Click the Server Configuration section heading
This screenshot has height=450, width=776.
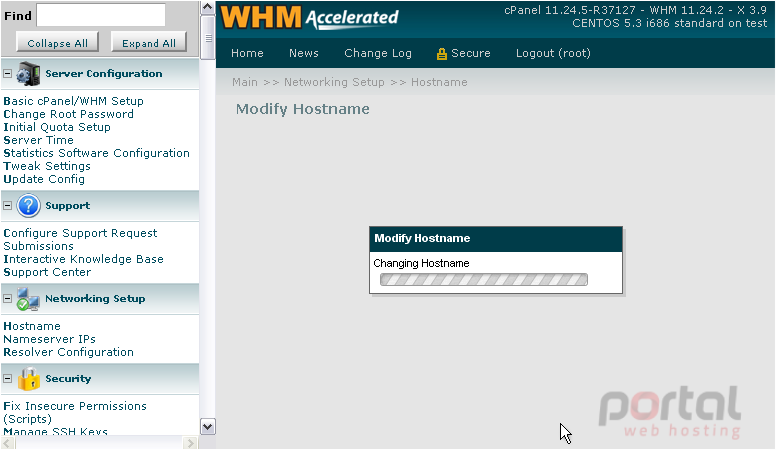104,74
